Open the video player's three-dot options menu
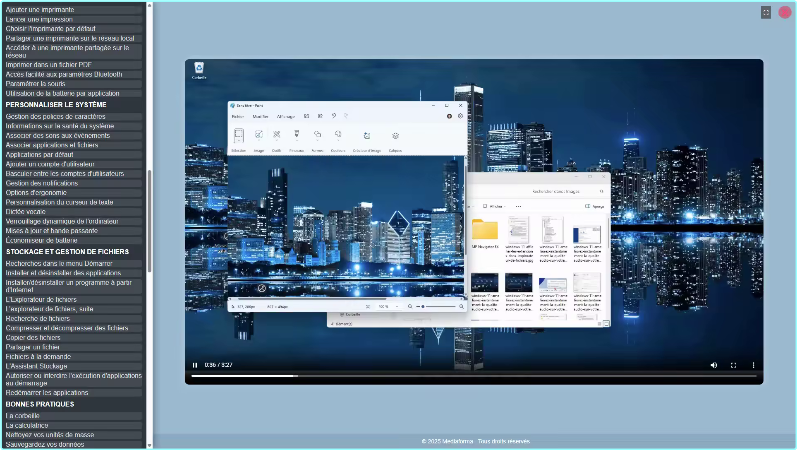The height and width of the screenshot is (450, 797). coord(753,365)
